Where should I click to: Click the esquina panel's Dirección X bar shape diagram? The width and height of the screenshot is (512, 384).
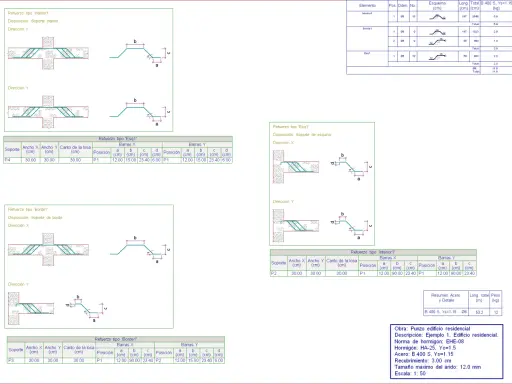coord(351,167)
